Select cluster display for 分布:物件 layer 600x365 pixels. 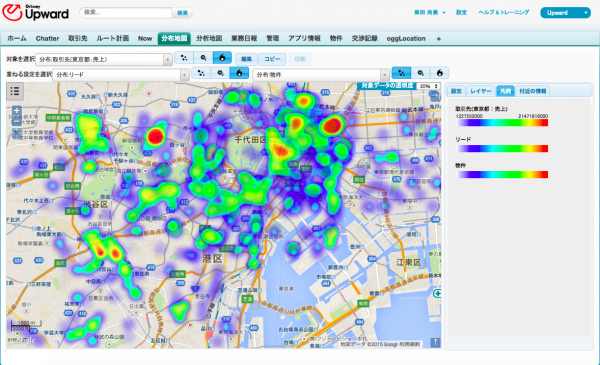421,73
